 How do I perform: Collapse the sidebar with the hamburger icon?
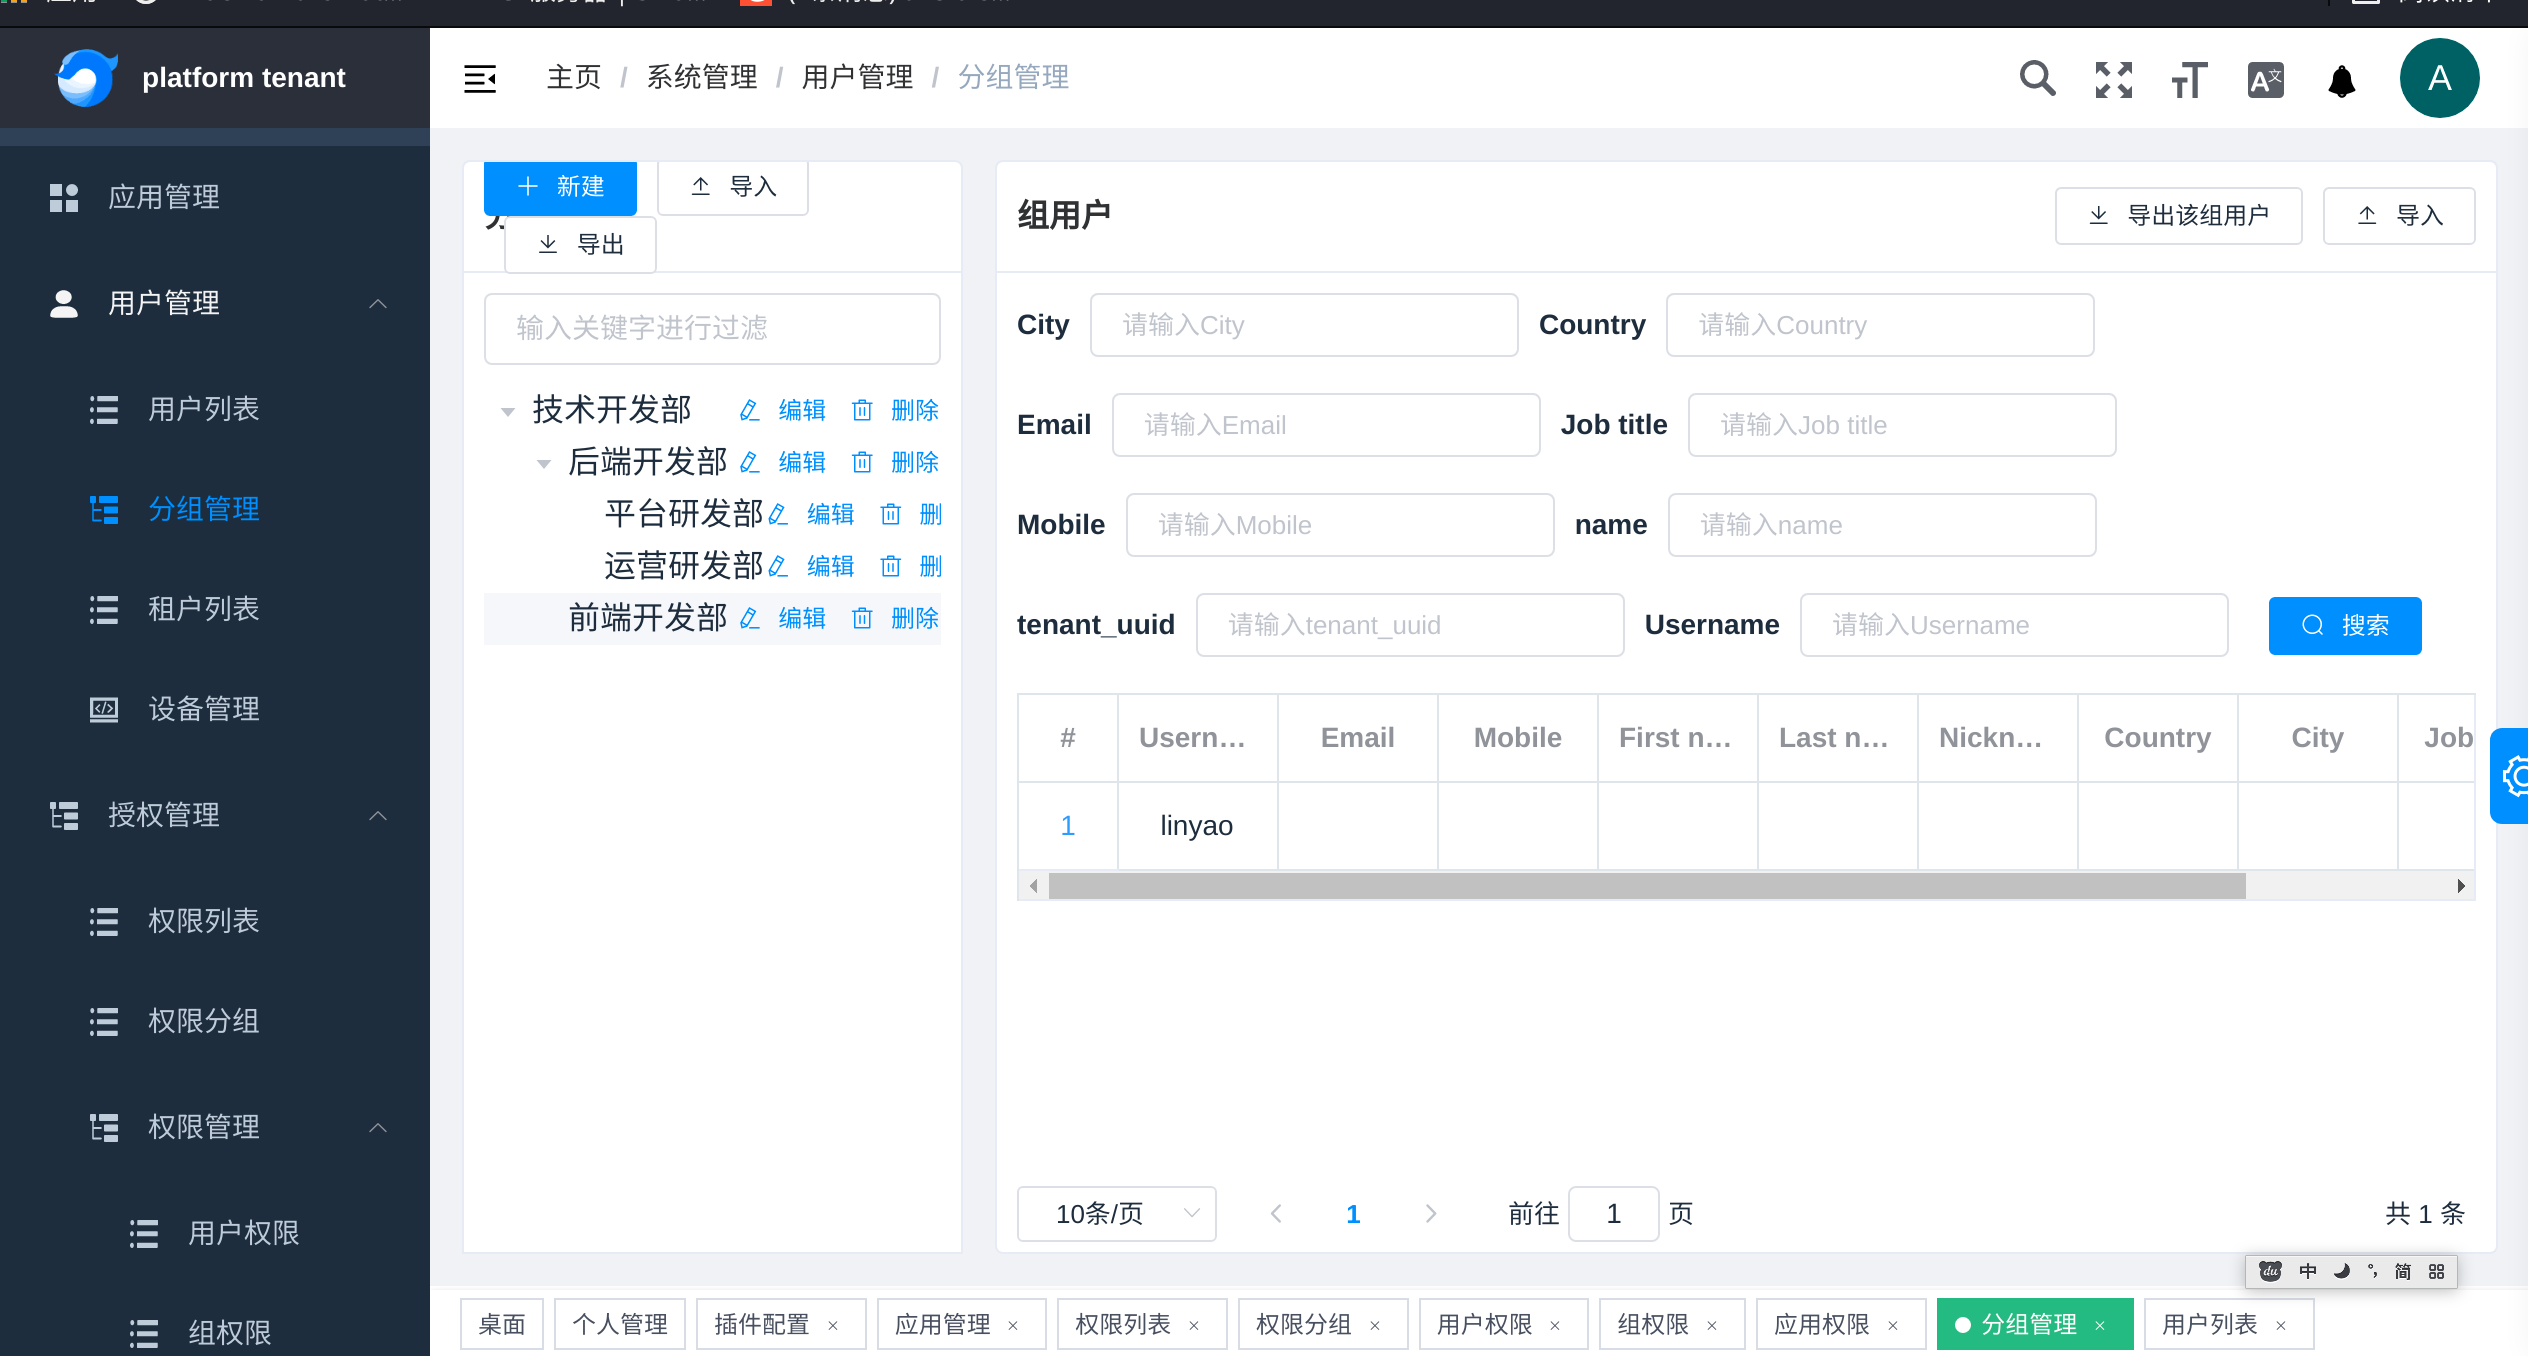tap(480, 78)
